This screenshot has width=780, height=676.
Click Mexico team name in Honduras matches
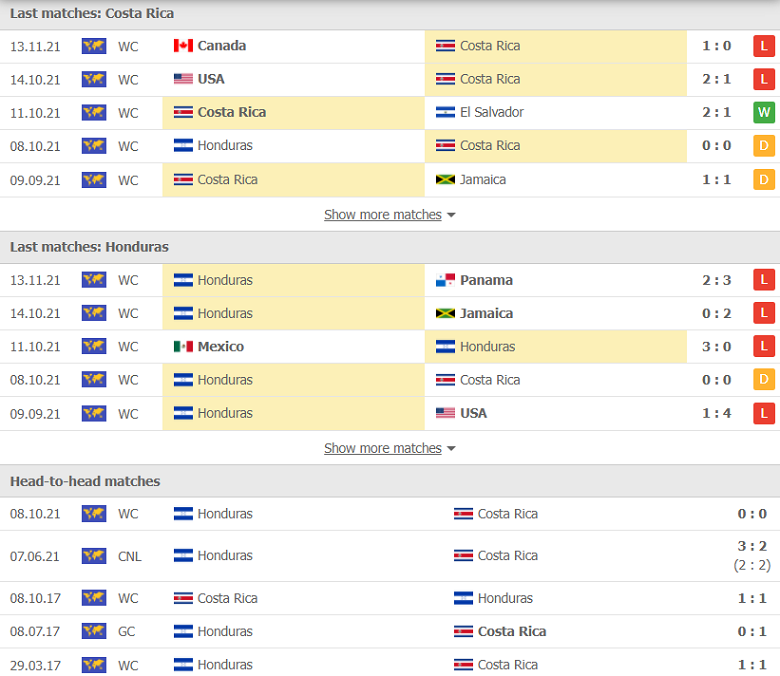click(220, 346)
